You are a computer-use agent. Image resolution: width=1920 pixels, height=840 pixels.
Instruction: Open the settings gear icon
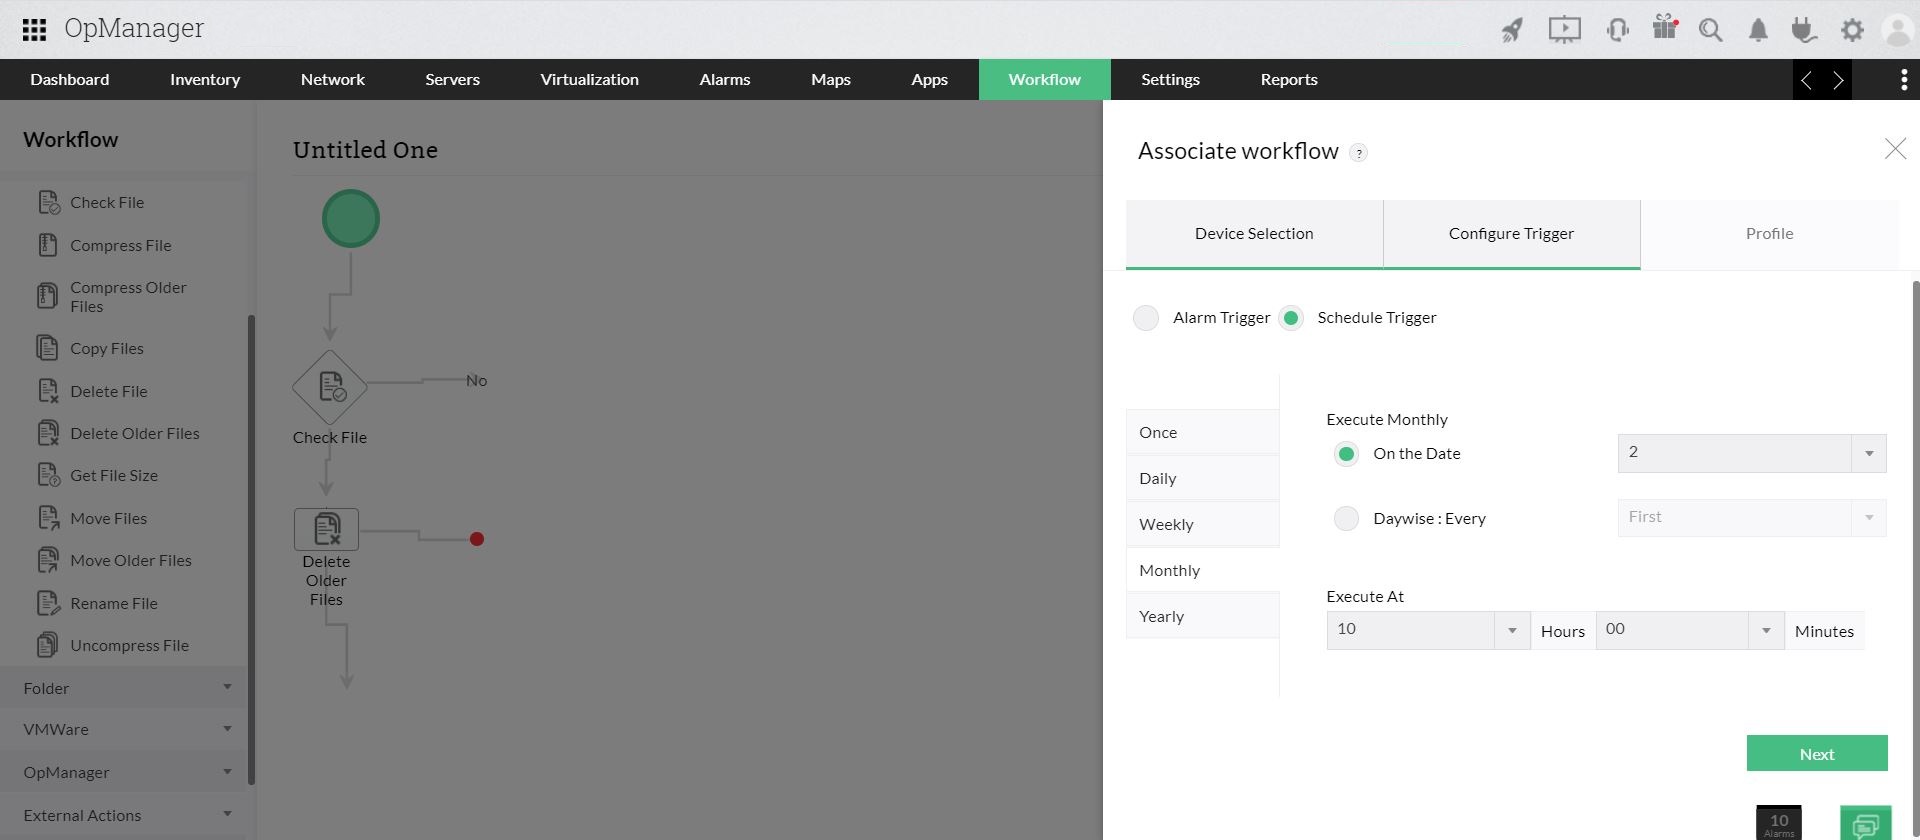1852,30
